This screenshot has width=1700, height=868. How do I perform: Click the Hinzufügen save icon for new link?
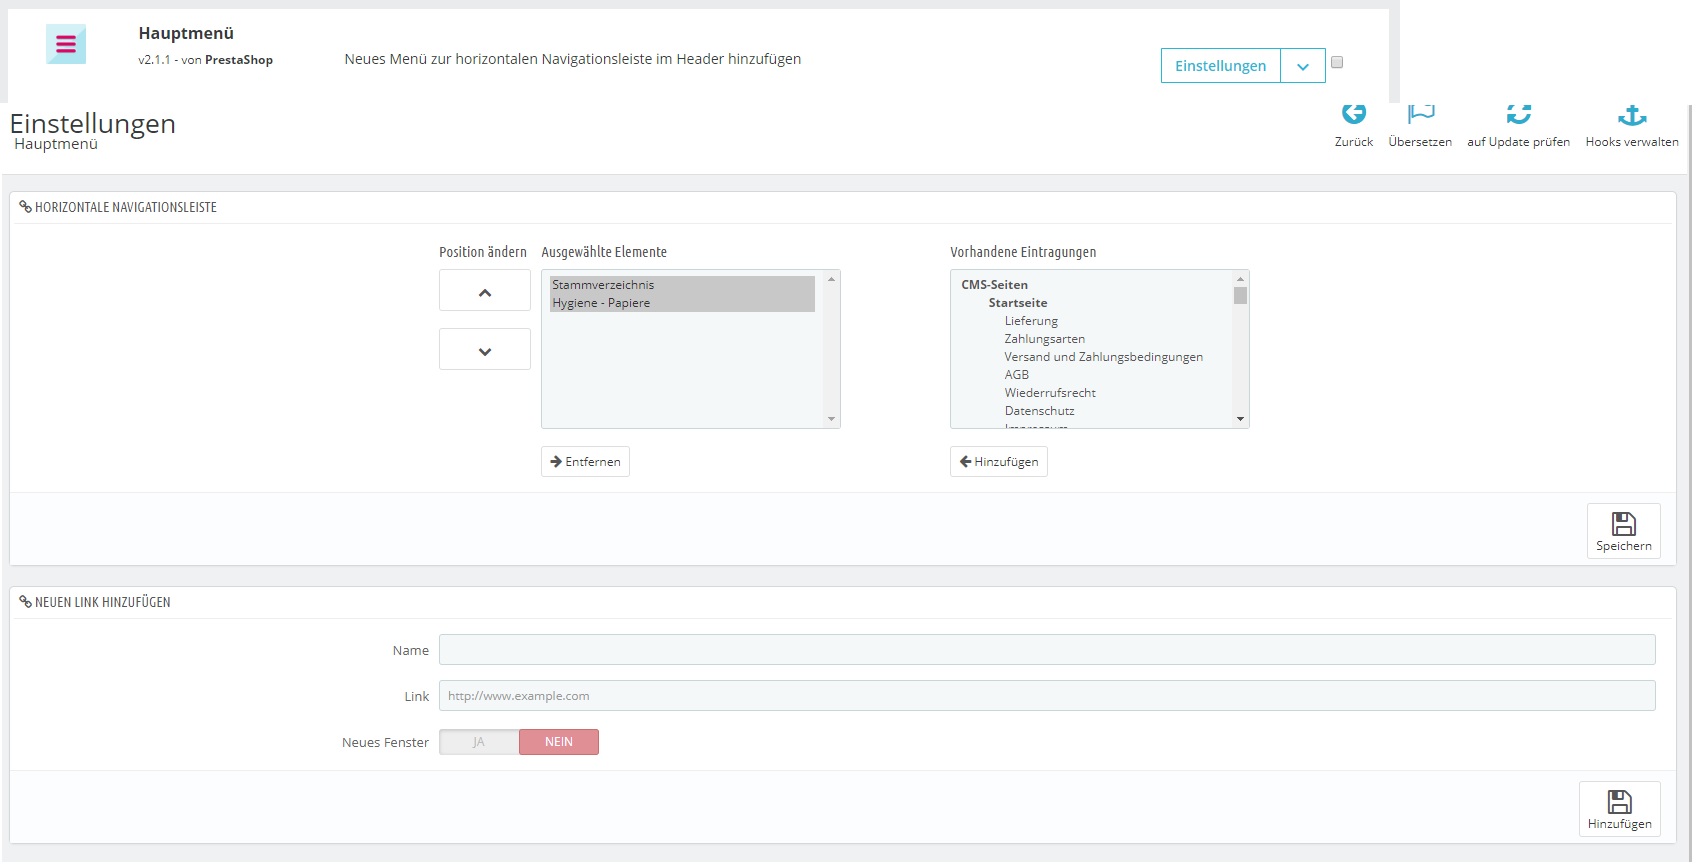pos(1619,802)
